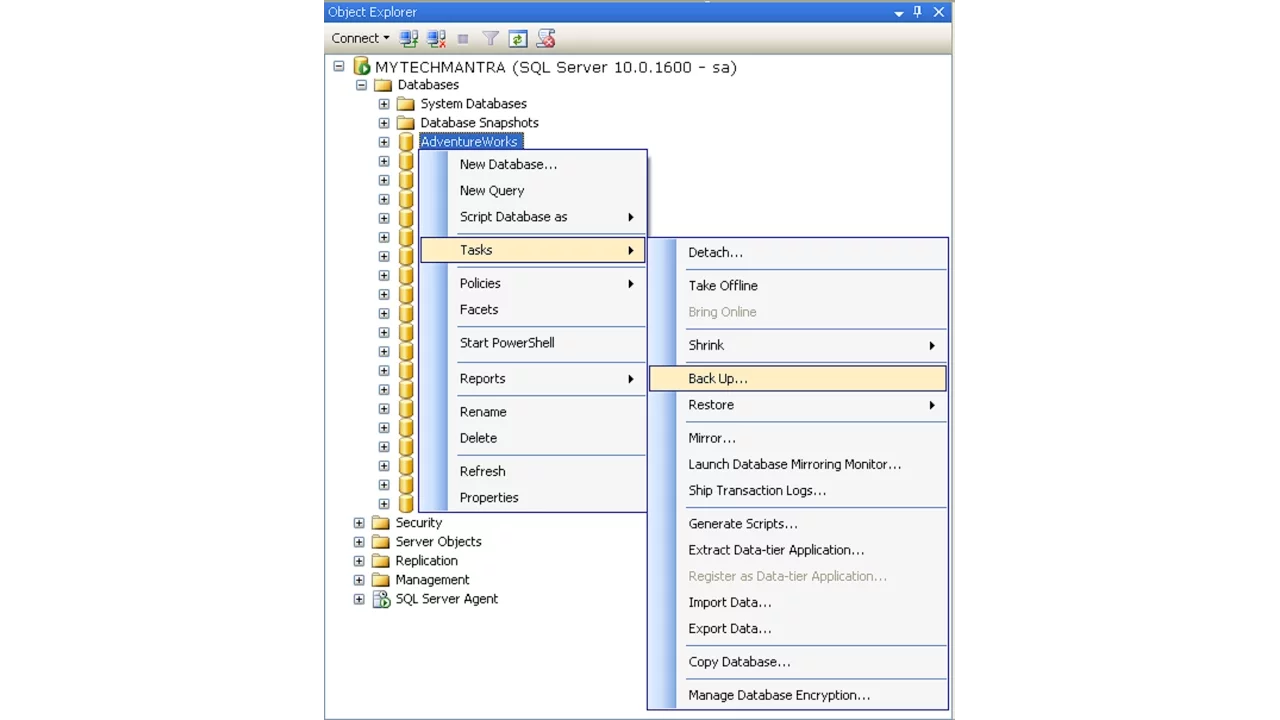
Task: Choose New Query from context menu
Action: pyautogui.click(x=533, y=190)
